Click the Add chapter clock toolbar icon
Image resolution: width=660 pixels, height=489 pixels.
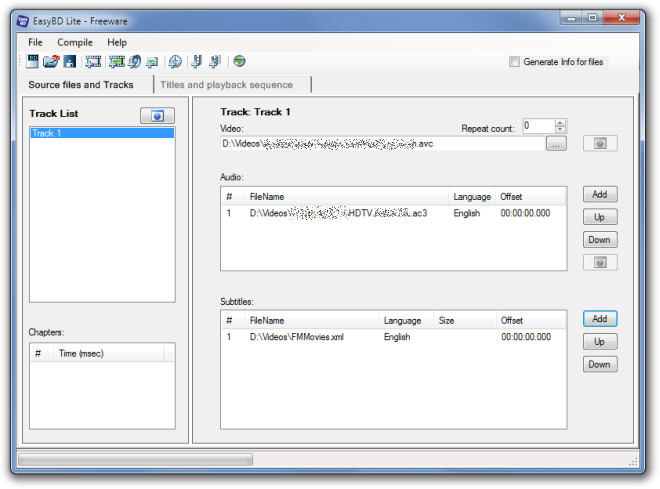(175, 61)
